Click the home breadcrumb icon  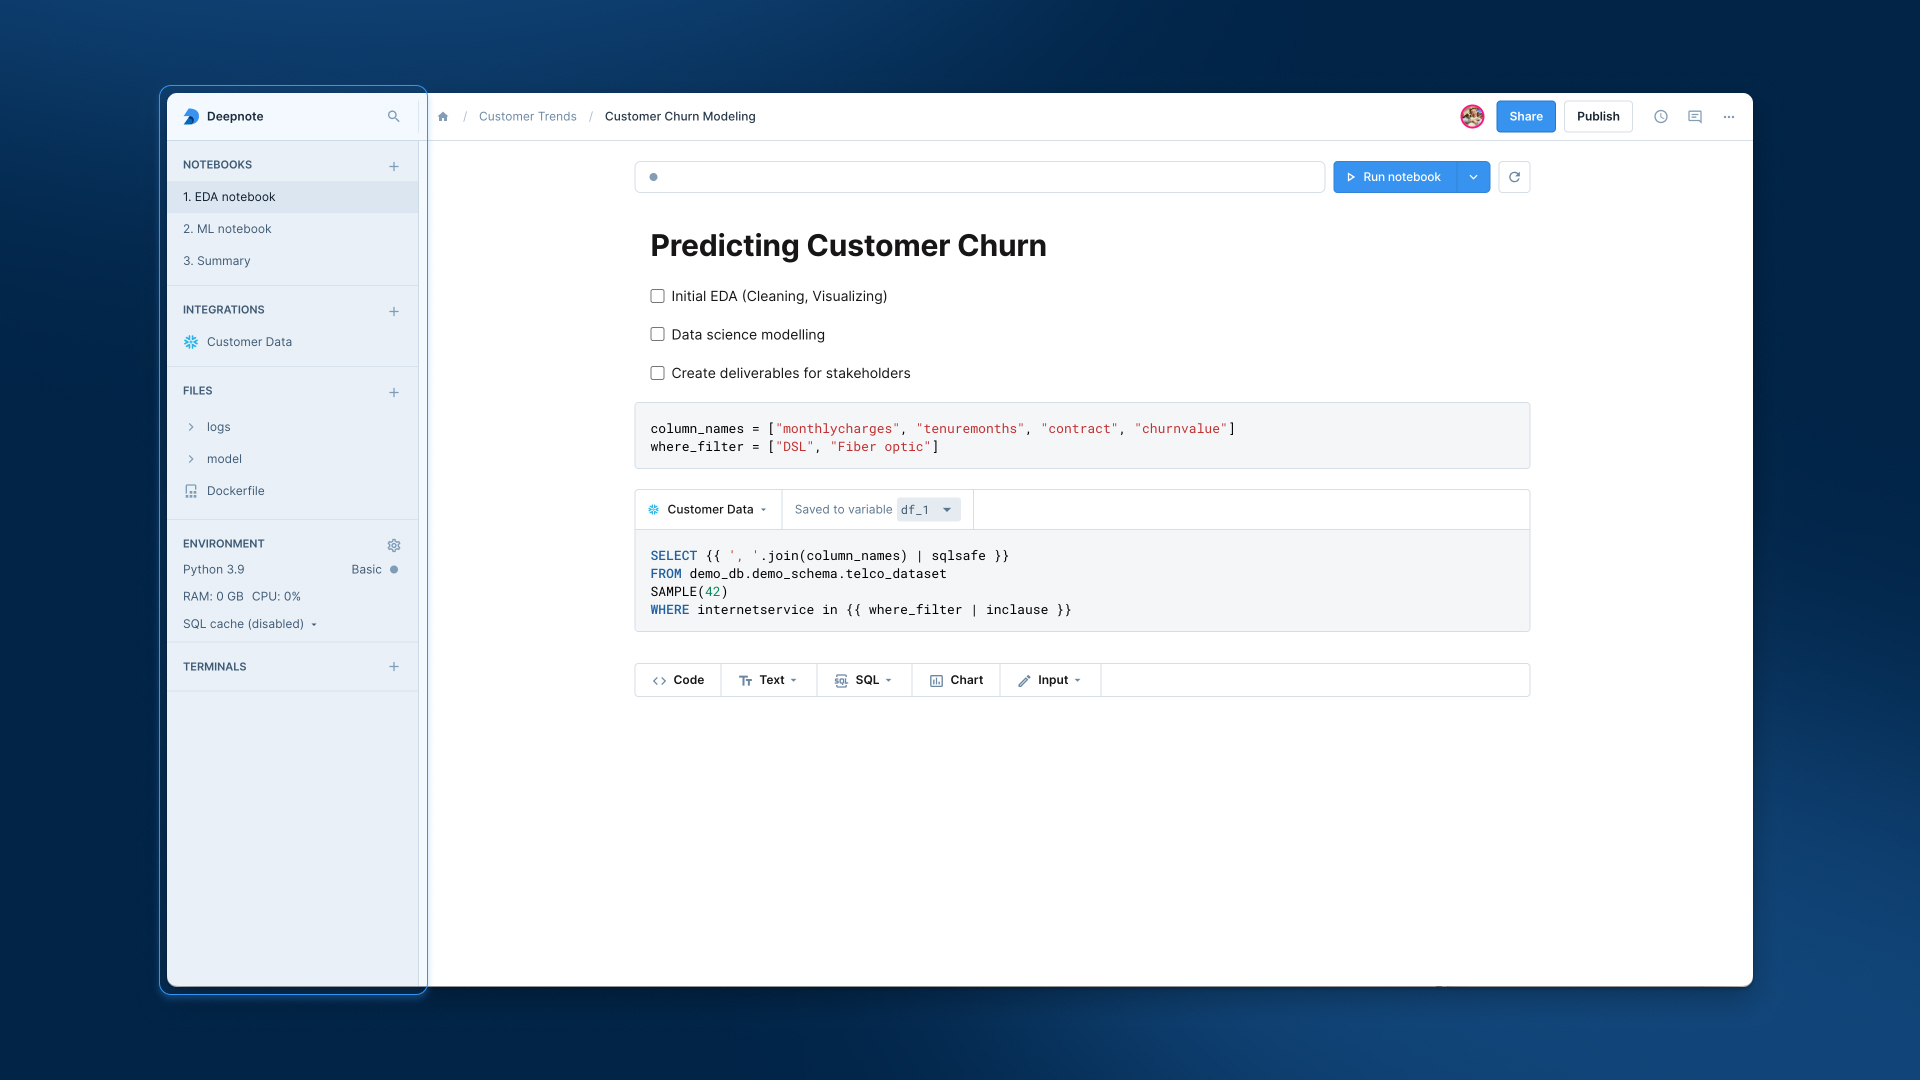point(443,117)
